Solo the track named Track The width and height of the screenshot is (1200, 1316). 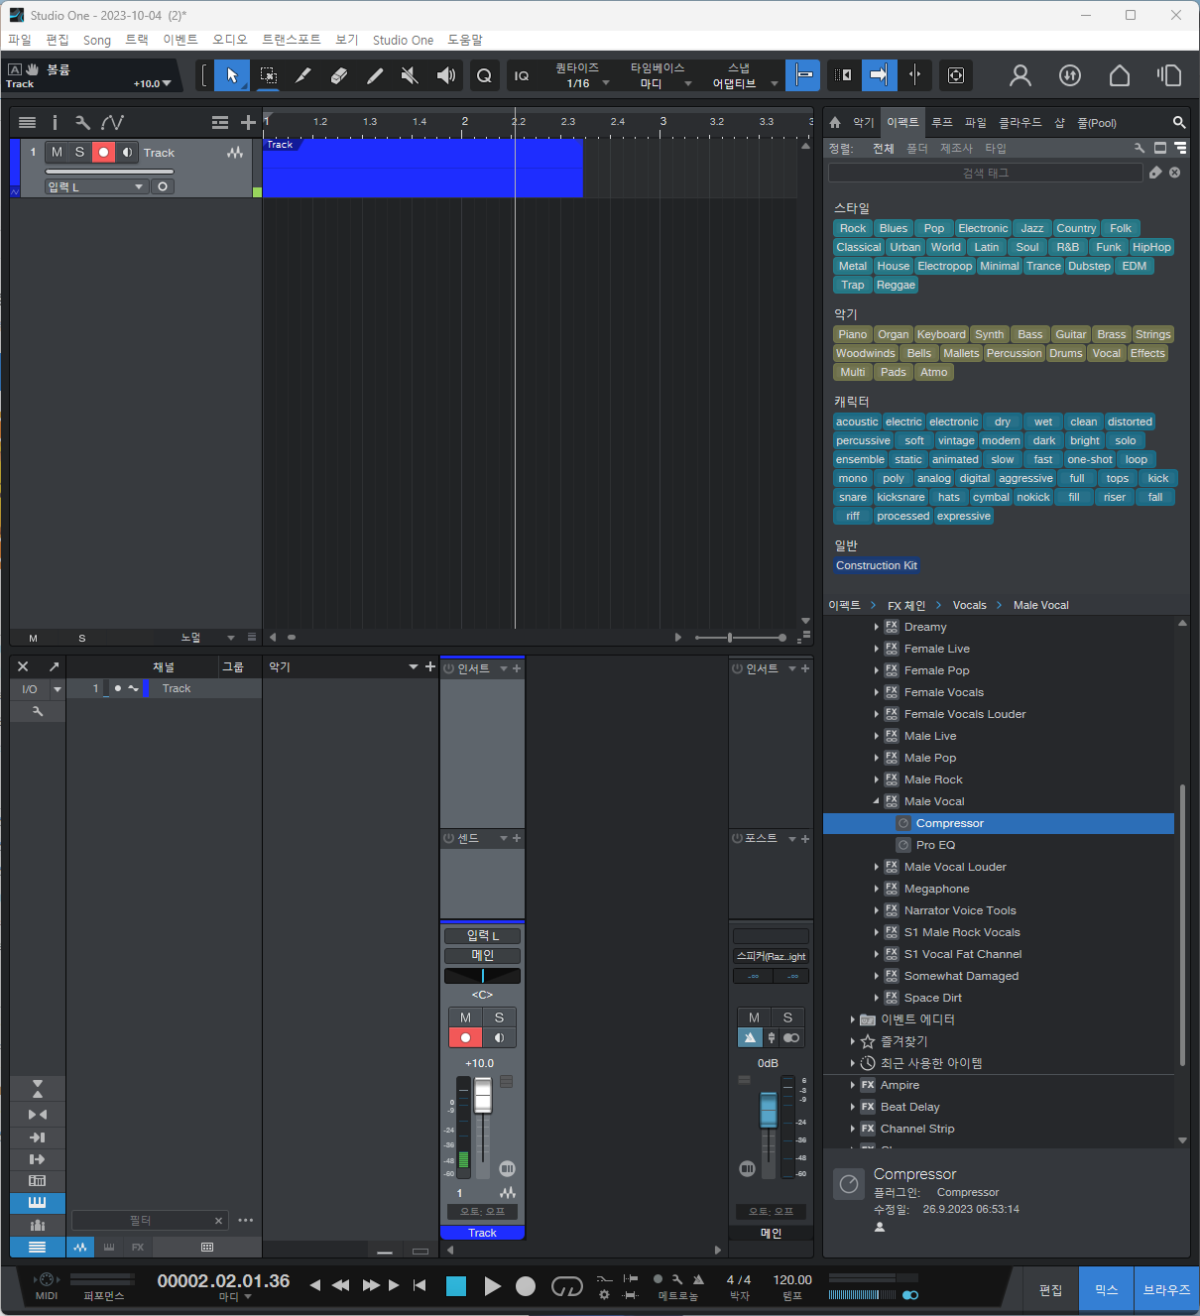point(80,152)
